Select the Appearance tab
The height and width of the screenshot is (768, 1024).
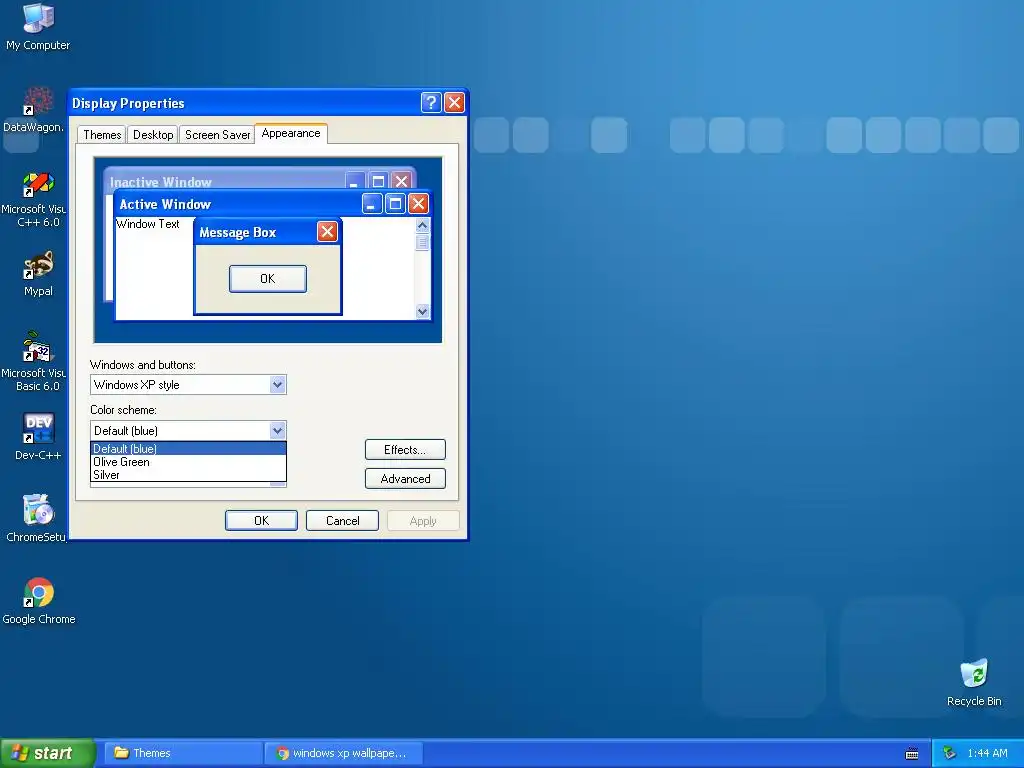tap(291, 133)
